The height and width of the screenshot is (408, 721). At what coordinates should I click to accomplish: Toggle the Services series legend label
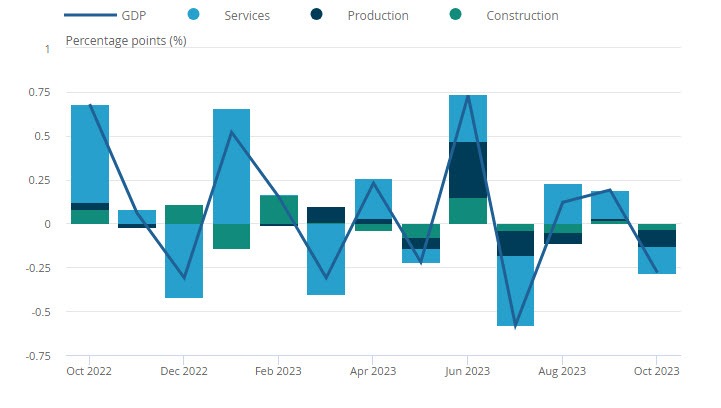coord(247,16)
